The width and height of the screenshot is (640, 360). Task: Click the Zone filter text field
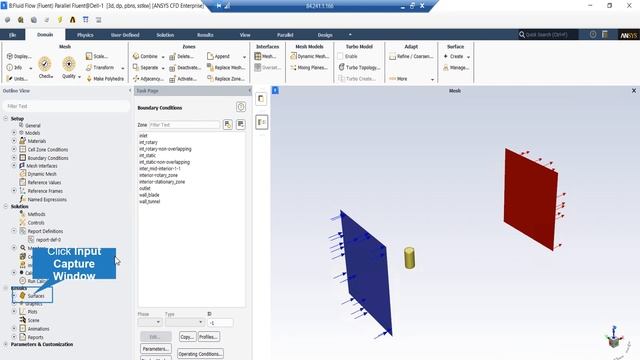[184, 124]
